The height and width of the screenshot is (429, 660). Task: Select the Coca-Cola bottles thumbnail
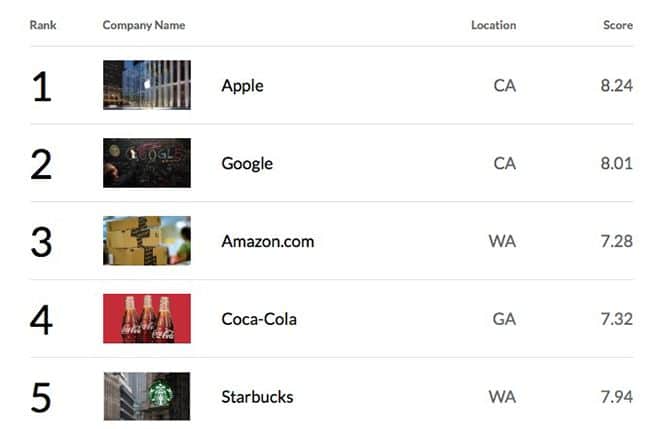(x=146, y=319)
